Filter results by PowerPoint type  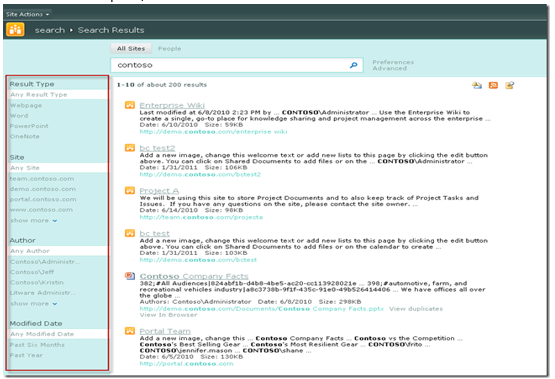[29, 126]
